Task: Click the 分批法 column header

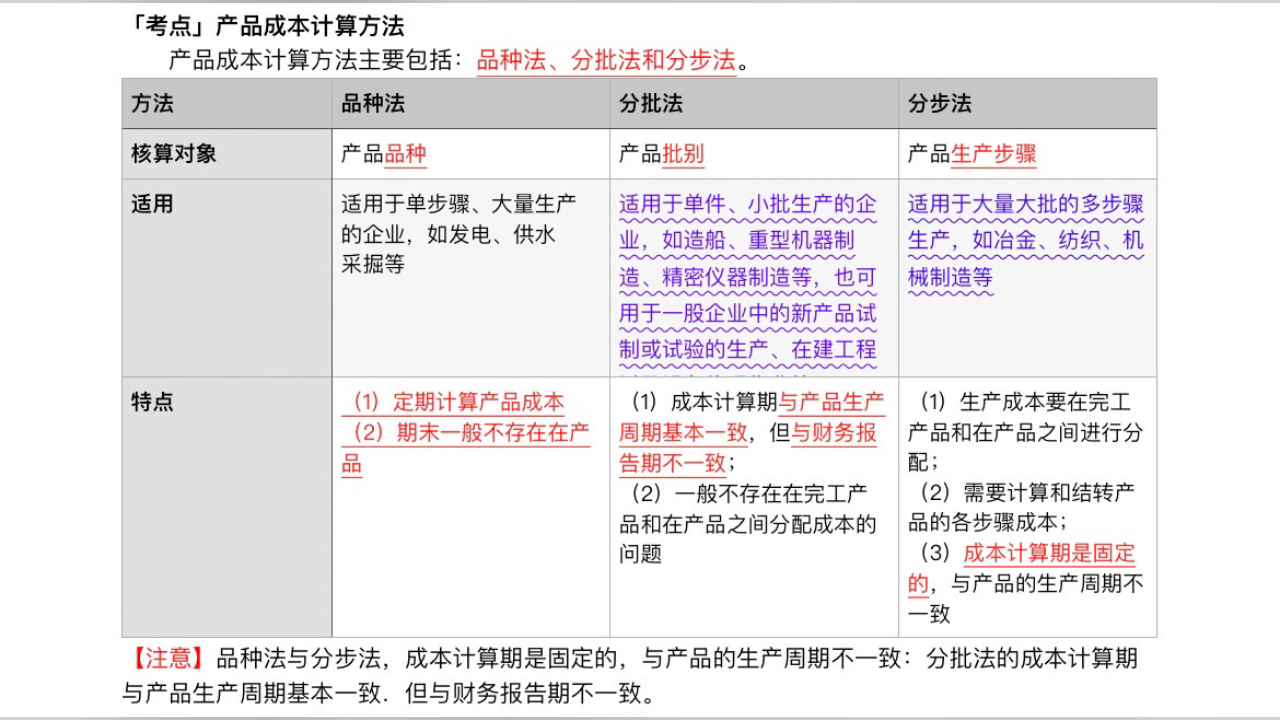Action: (647, 103)
